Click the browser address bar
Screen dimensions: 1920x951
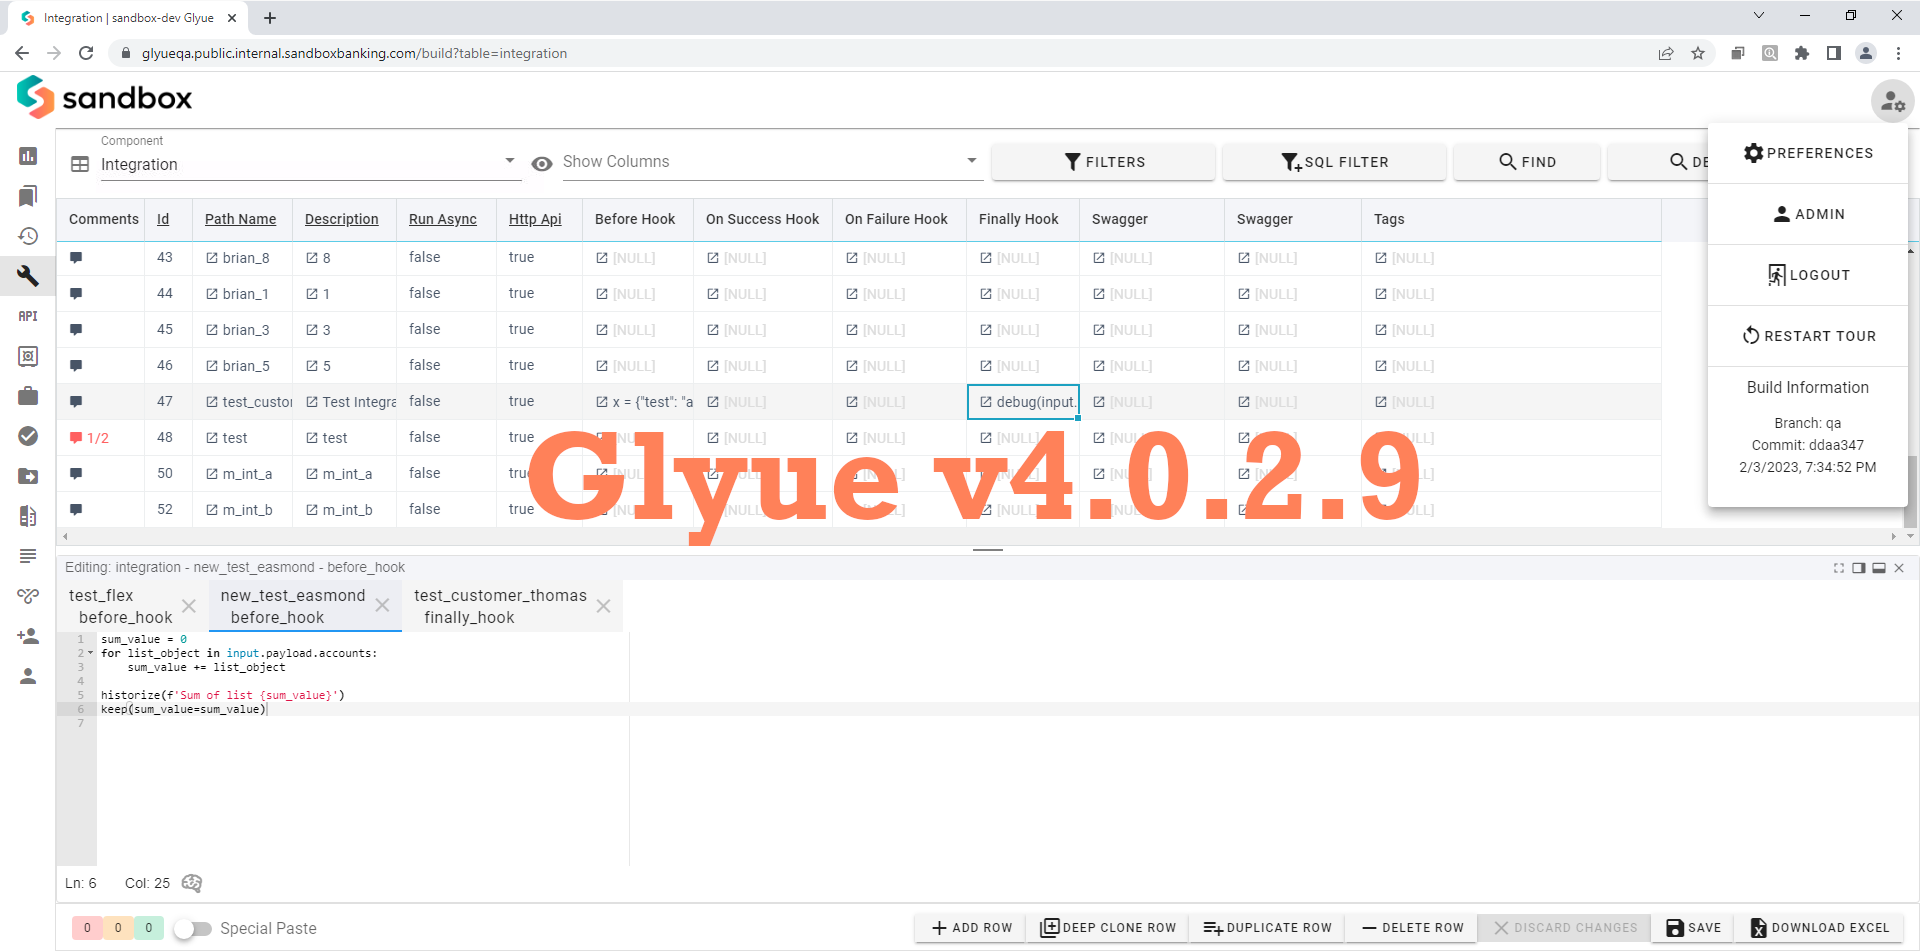(880, 53)
